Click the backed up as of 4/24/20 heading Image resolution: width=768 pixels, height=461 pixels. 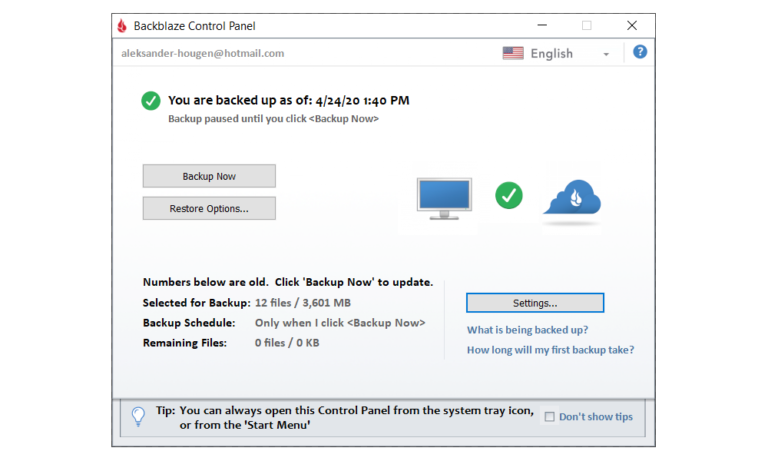(x=289, y=100)
